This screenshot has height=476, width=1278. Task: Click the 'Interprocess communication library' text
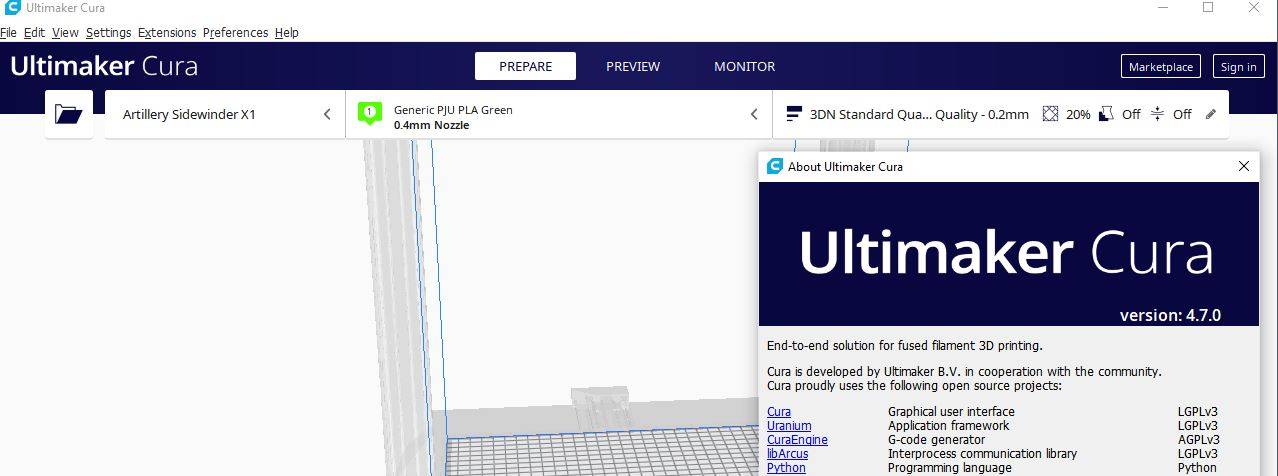point(983,453)
